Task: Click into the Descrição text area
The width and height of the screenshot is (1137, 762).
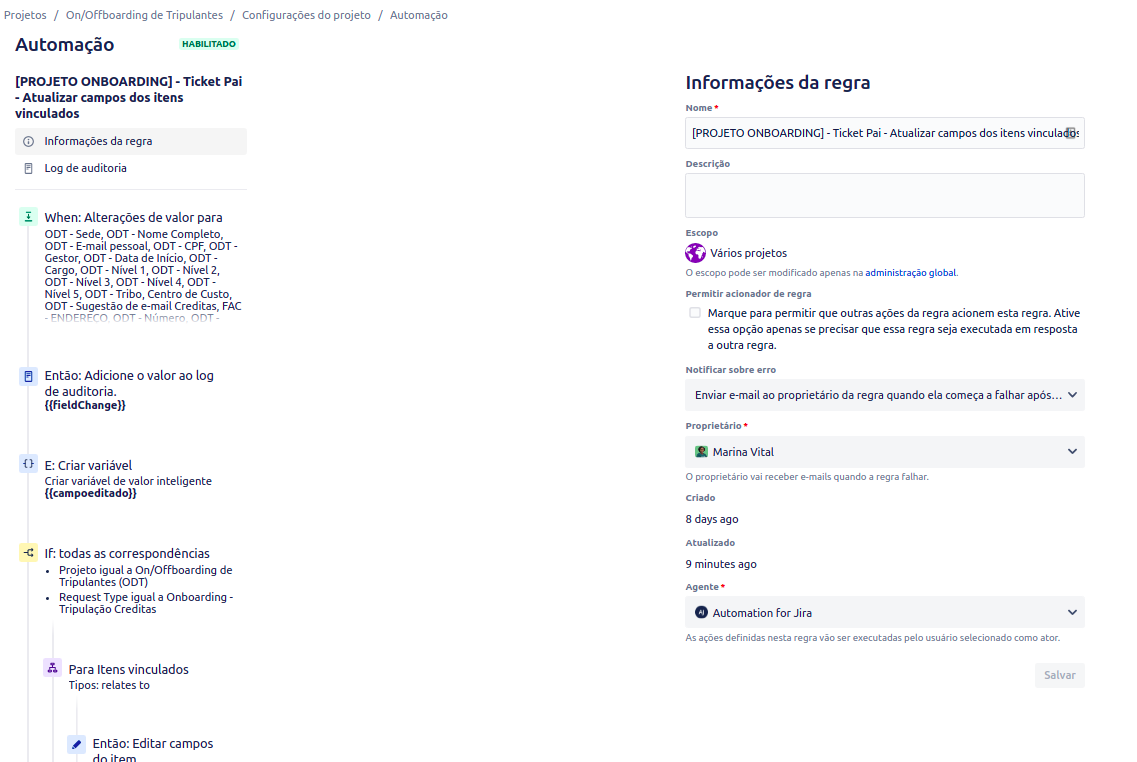Action: [x=885, y=196]
